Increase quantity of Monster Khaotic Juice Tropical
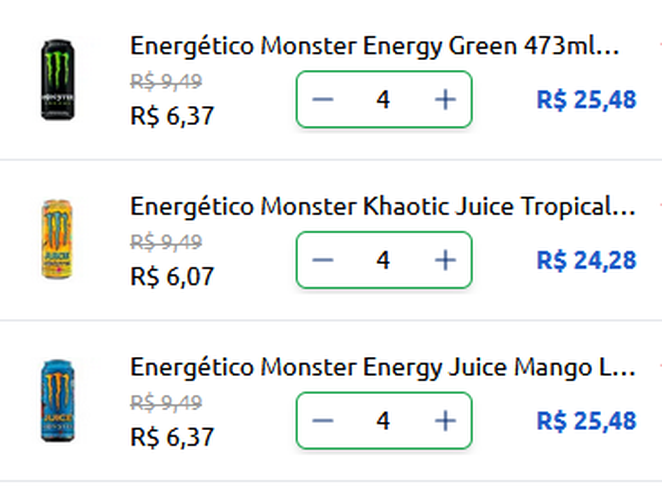 point(445,260)
